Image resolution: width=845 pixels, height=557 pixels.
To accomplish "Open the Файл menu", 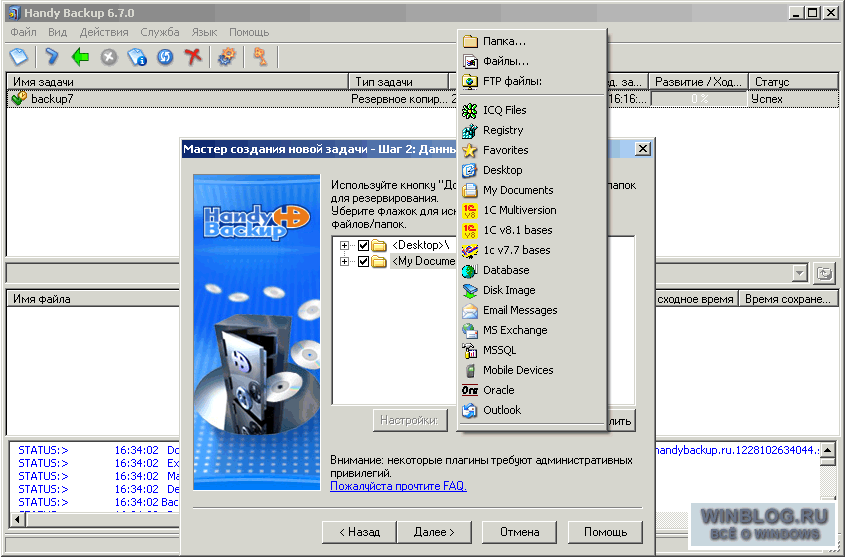I will pyautogui.click(x=24, y=32).
